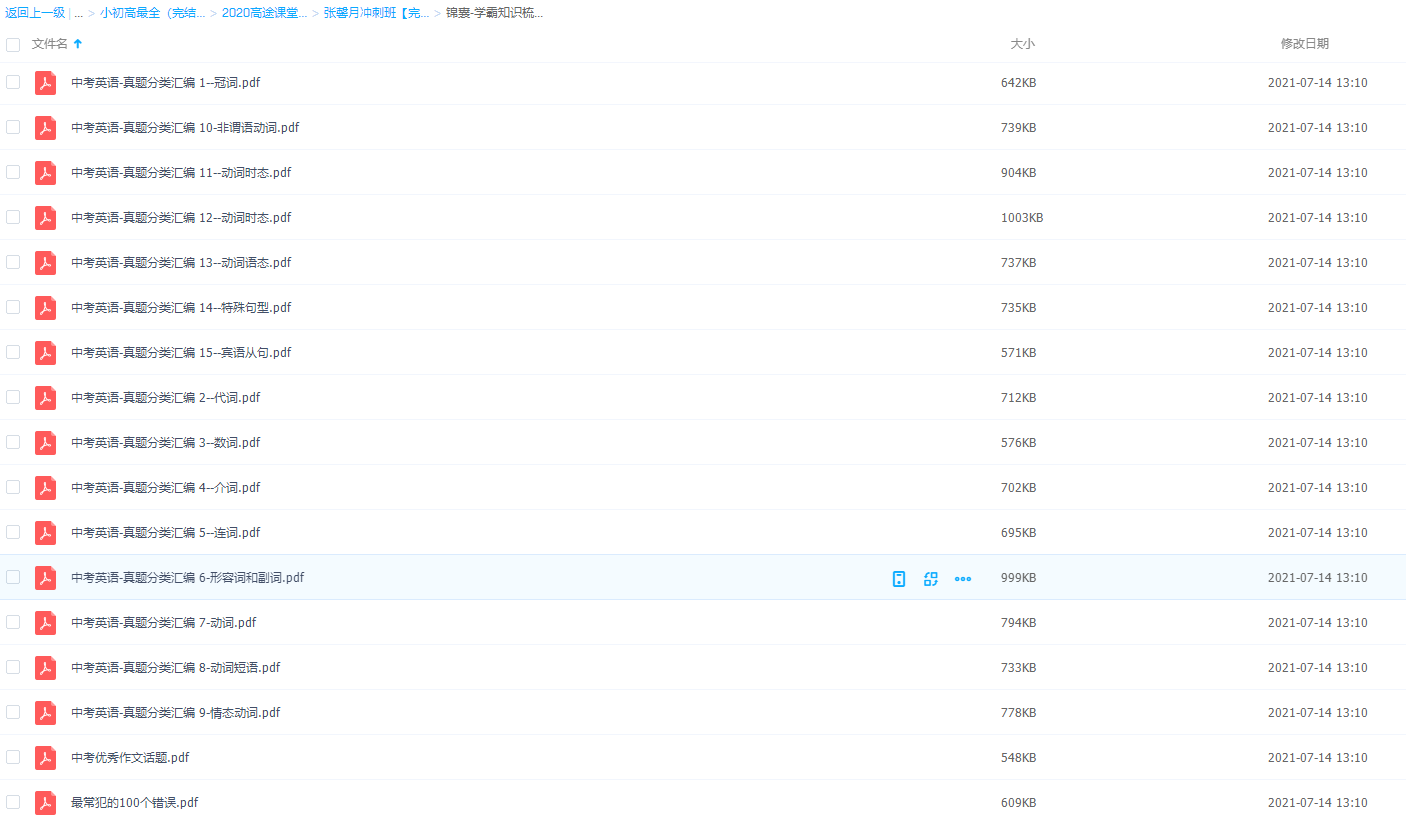
Task: Toggle the 文件名 sort arrow
Action: pos(78,44)
